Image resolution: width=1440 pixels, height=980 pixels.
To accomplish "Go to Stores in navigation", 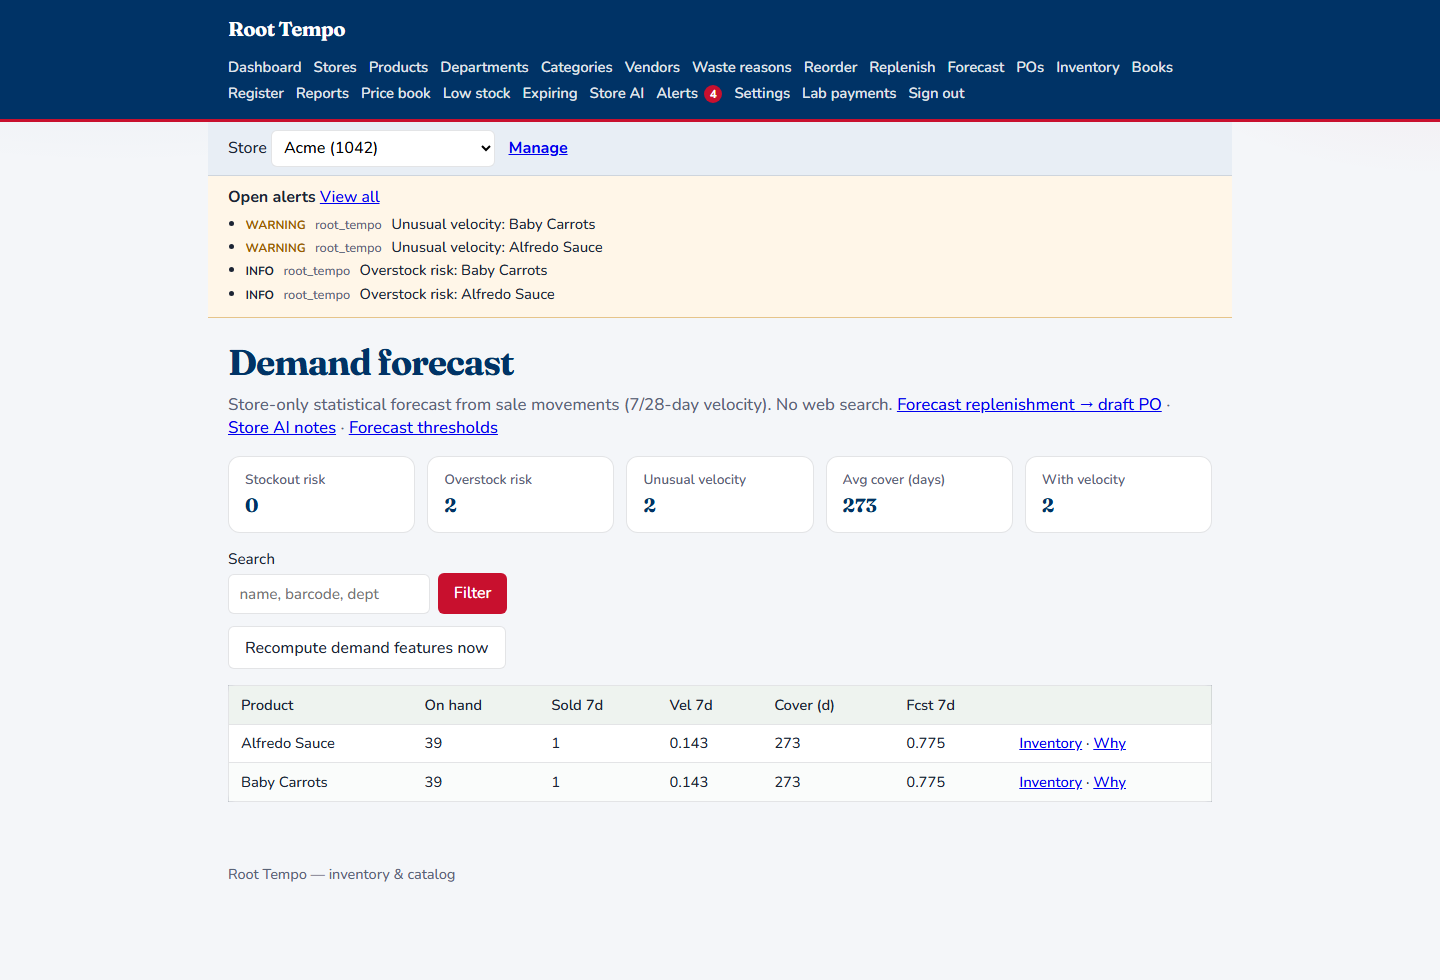I will pos(335,67).
